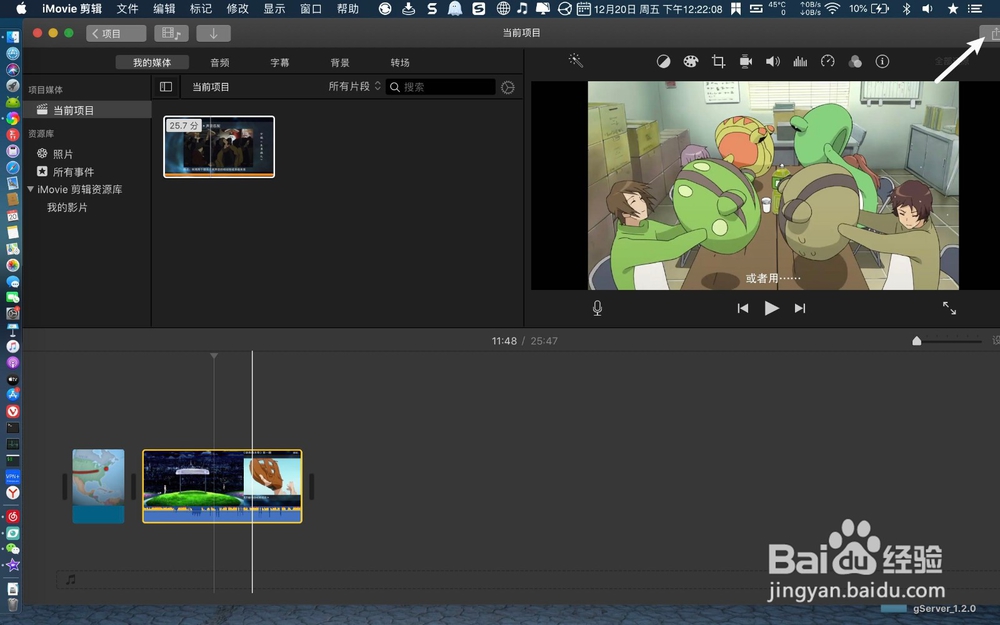Switch to 转场 tab
Screen dimensions: 1000x625
coord(400,62)
